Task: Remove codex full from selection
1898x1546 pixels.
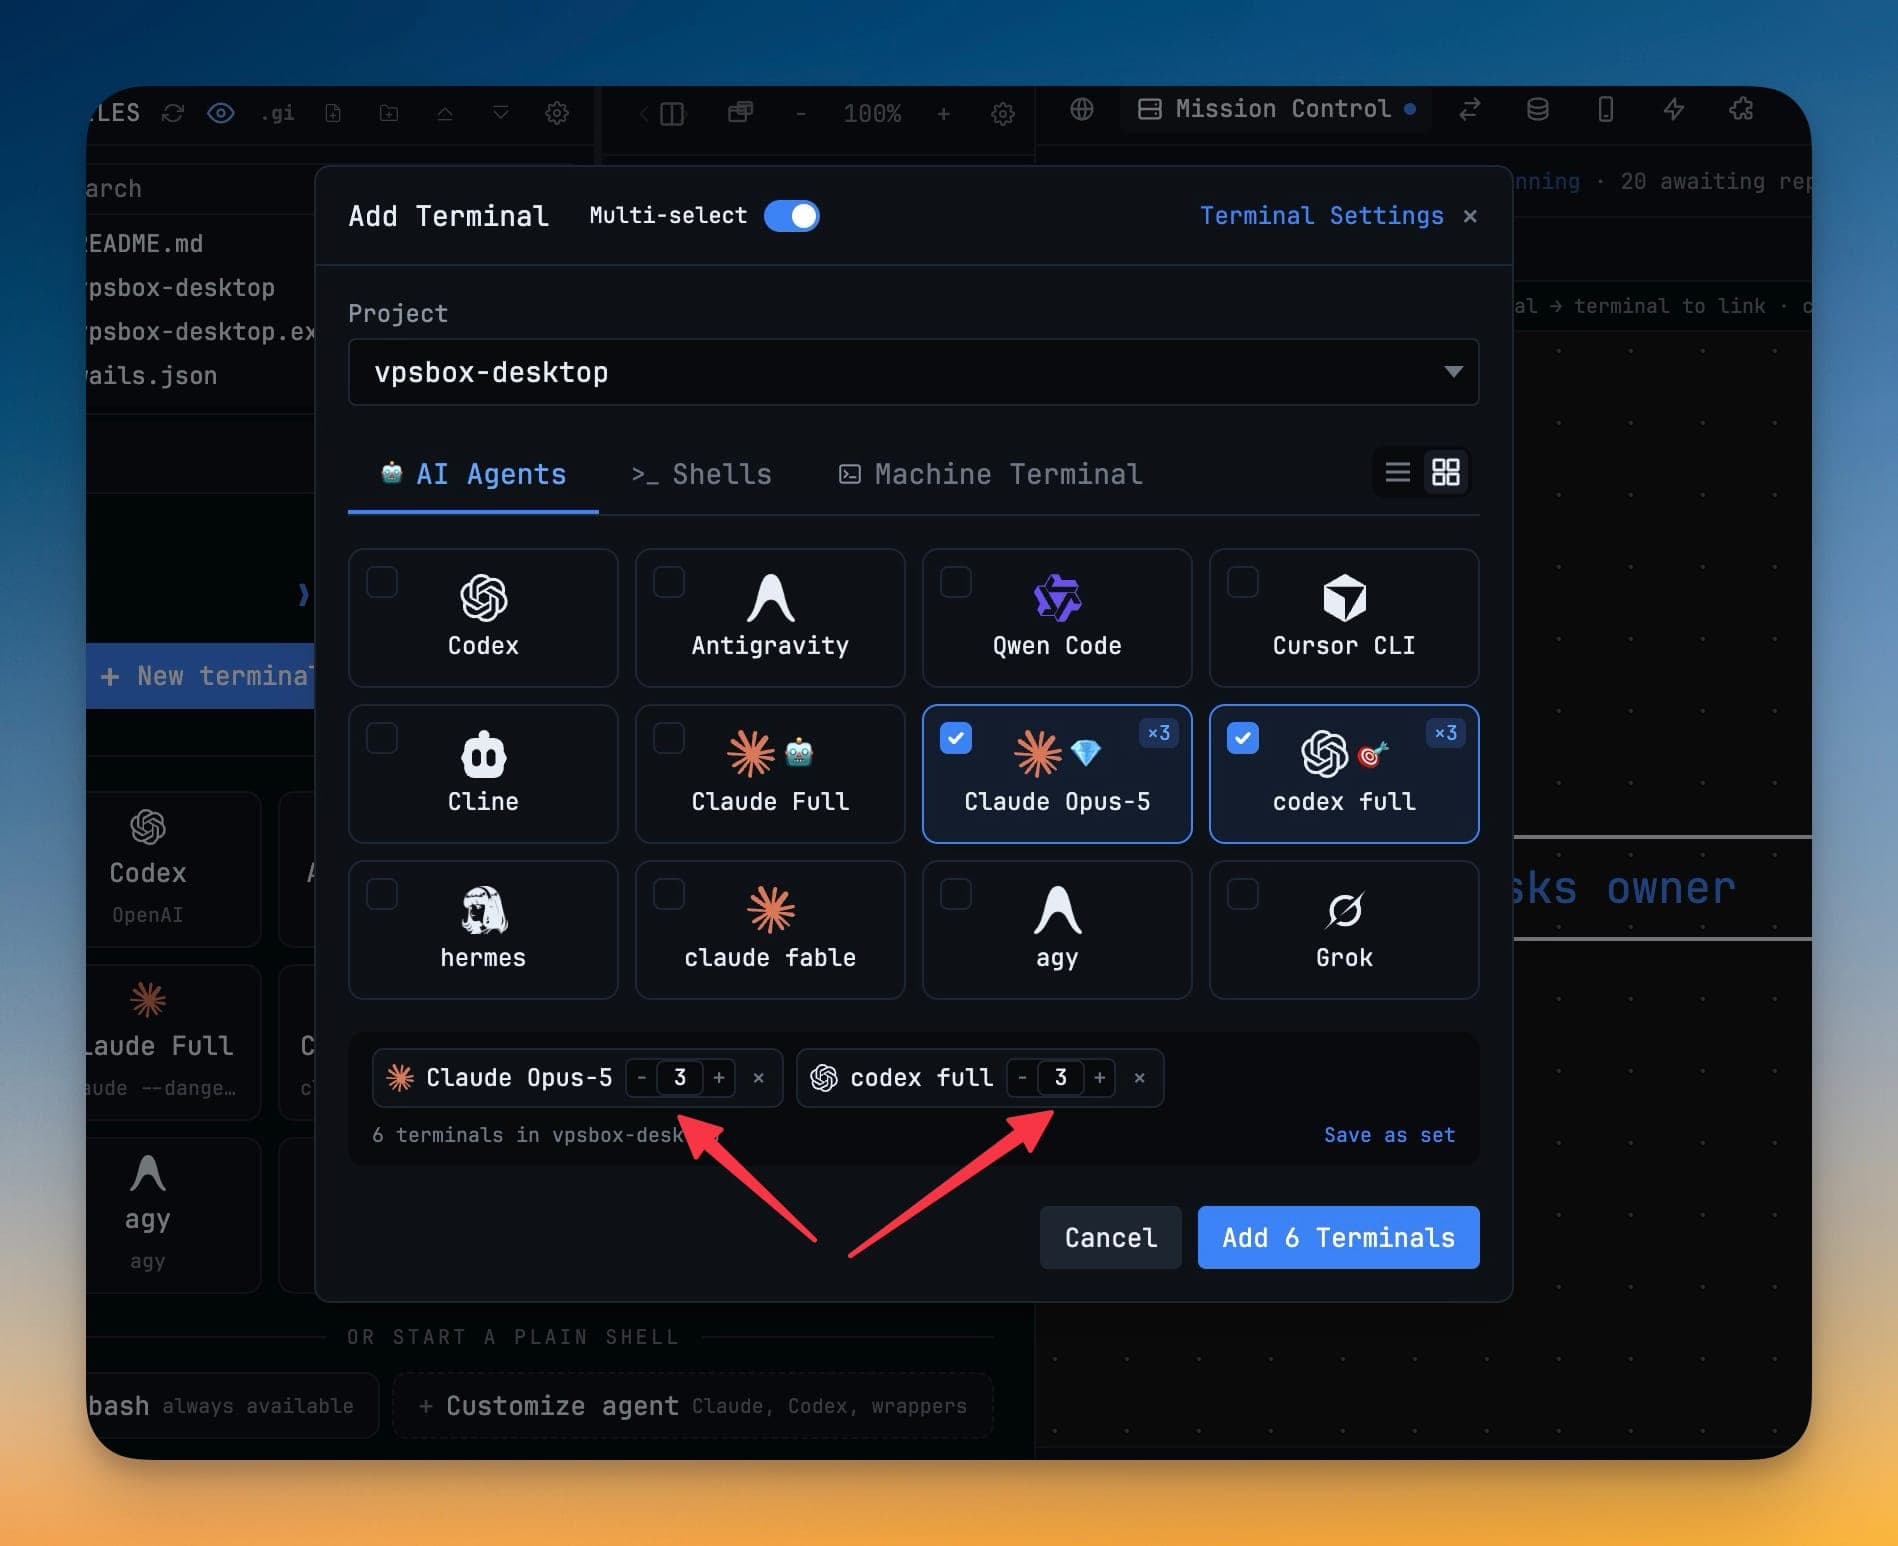Action: pos(1140,1078)
